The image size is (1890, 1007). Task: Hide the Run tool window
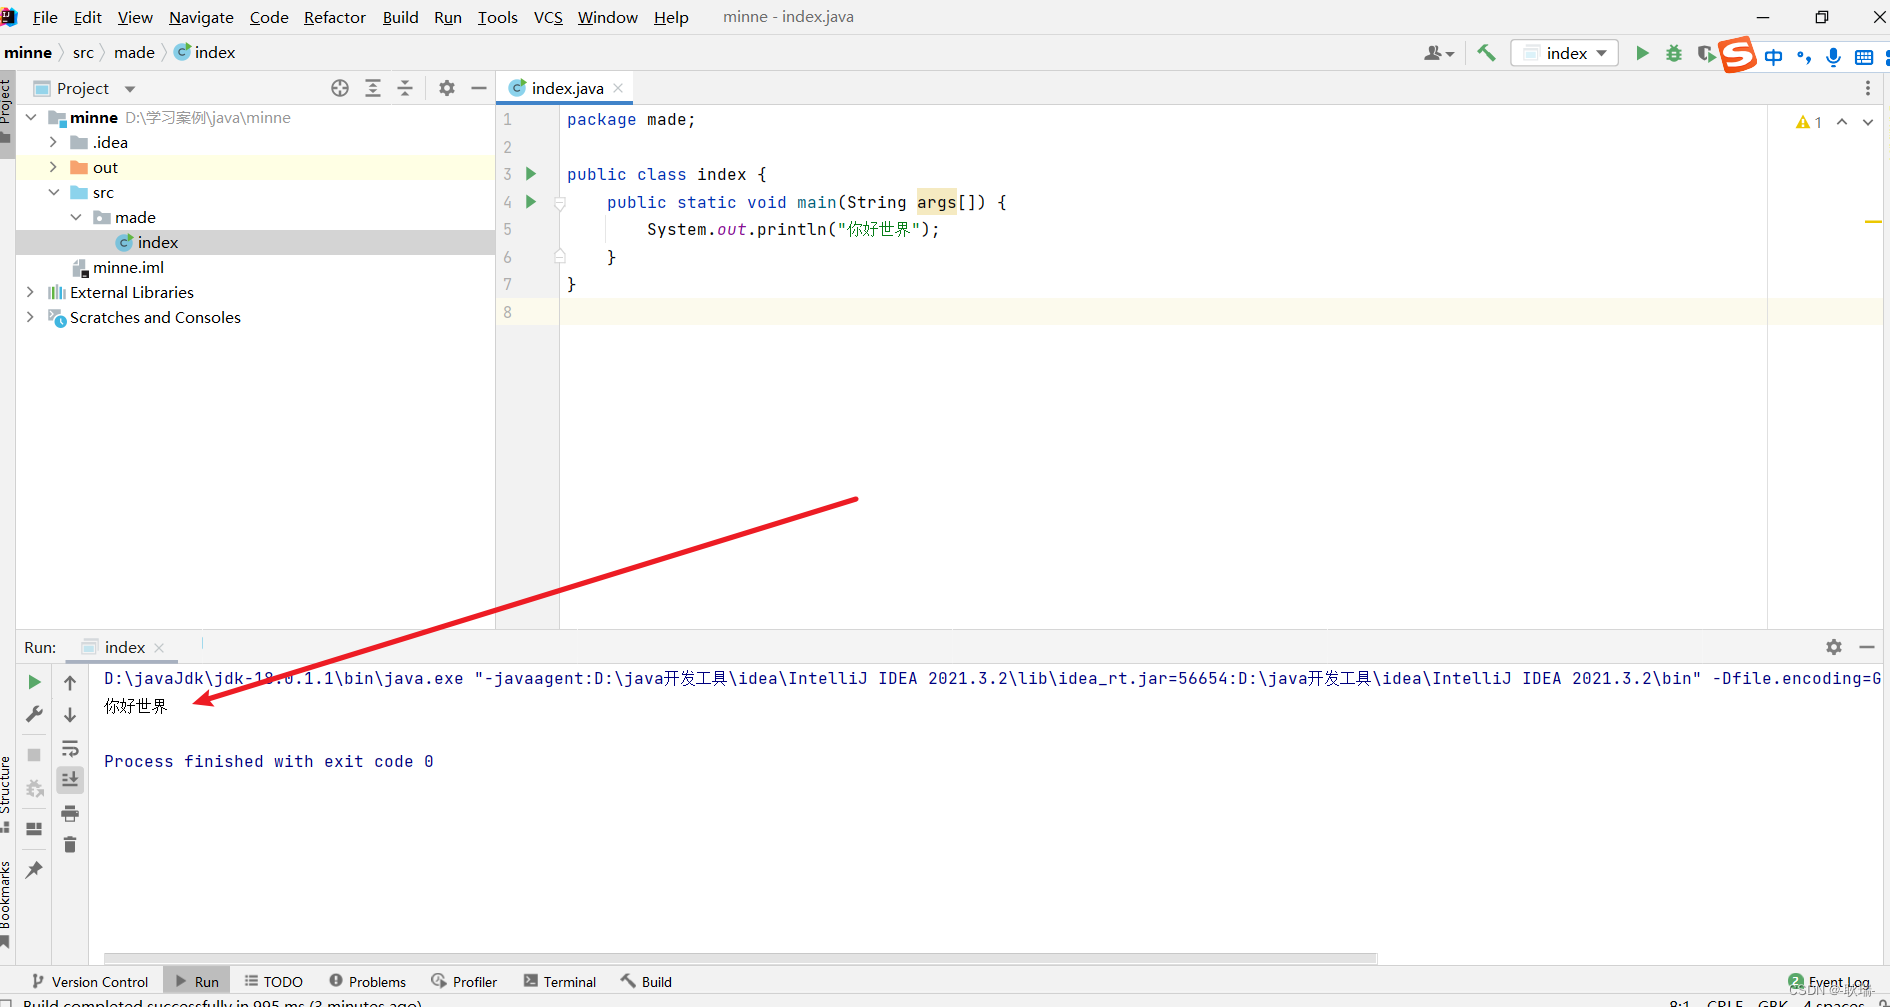coord(1867,647)
